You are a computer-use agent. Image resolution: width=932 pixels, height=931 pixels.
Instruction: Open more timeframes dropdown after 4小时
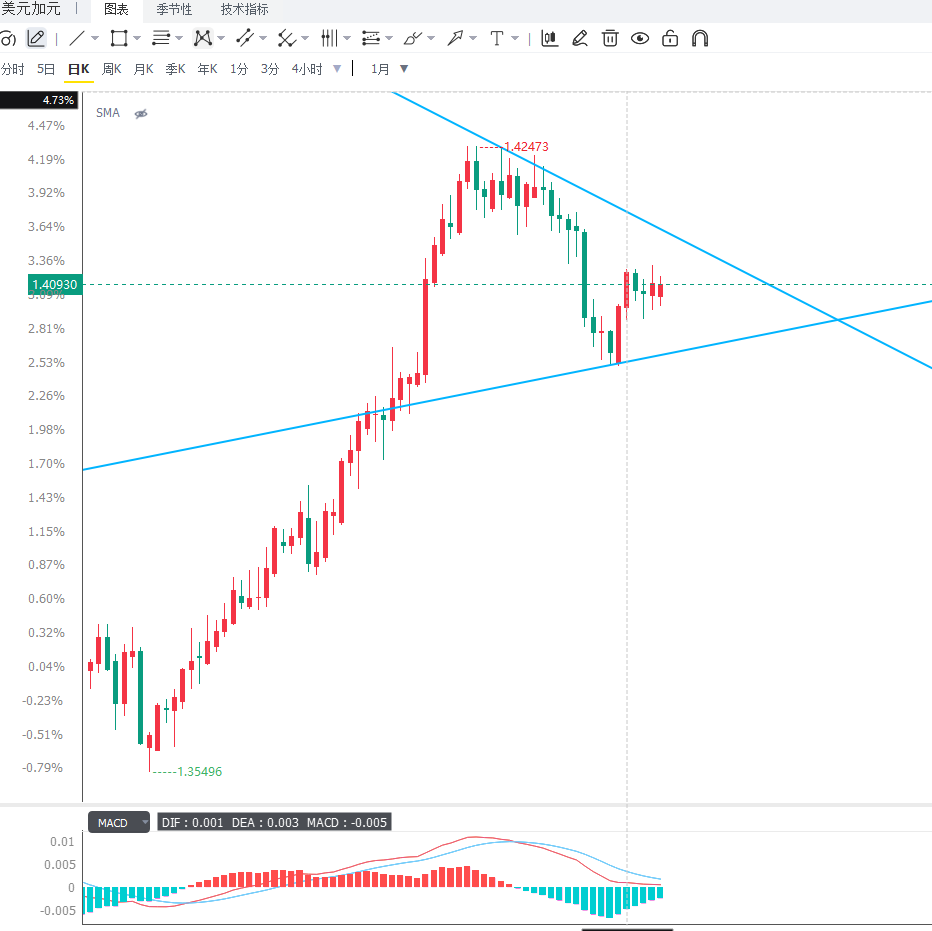[x=337, y=69]
